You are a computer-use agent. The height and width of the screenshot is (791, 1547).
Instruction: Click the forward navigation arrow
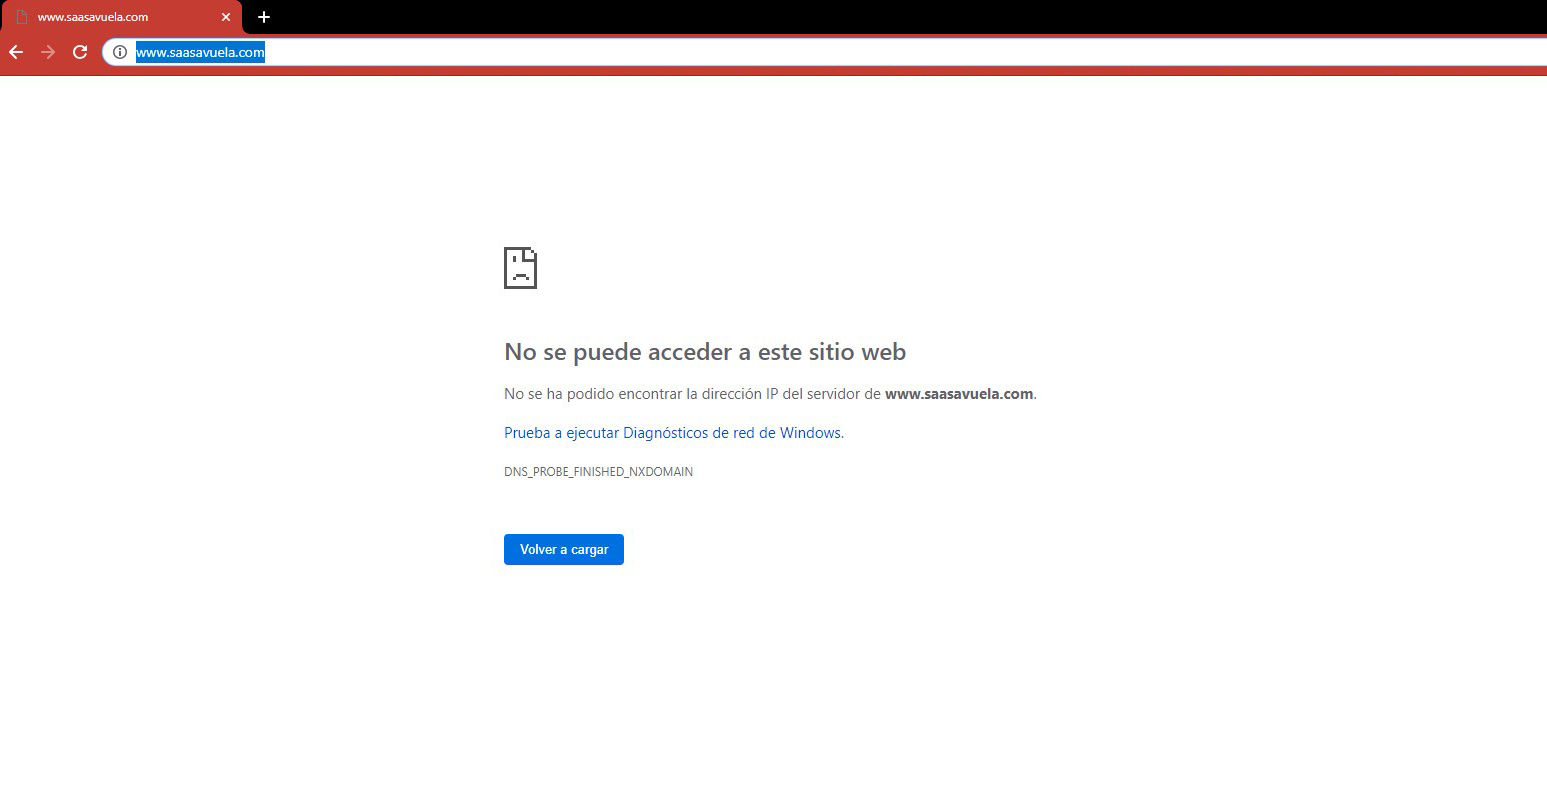point(48,52)
